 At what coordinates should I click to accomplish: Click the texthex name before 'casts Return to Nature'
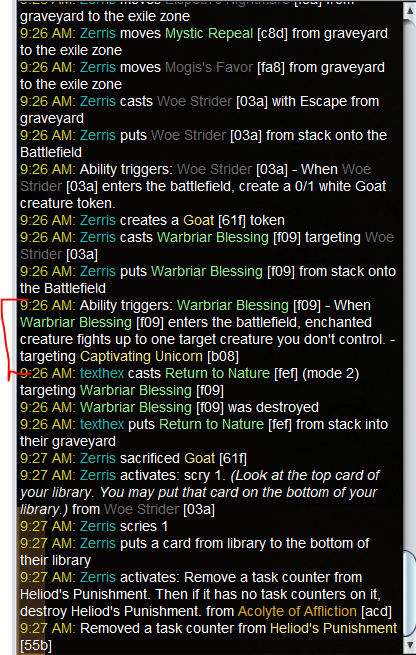[102, 373]
